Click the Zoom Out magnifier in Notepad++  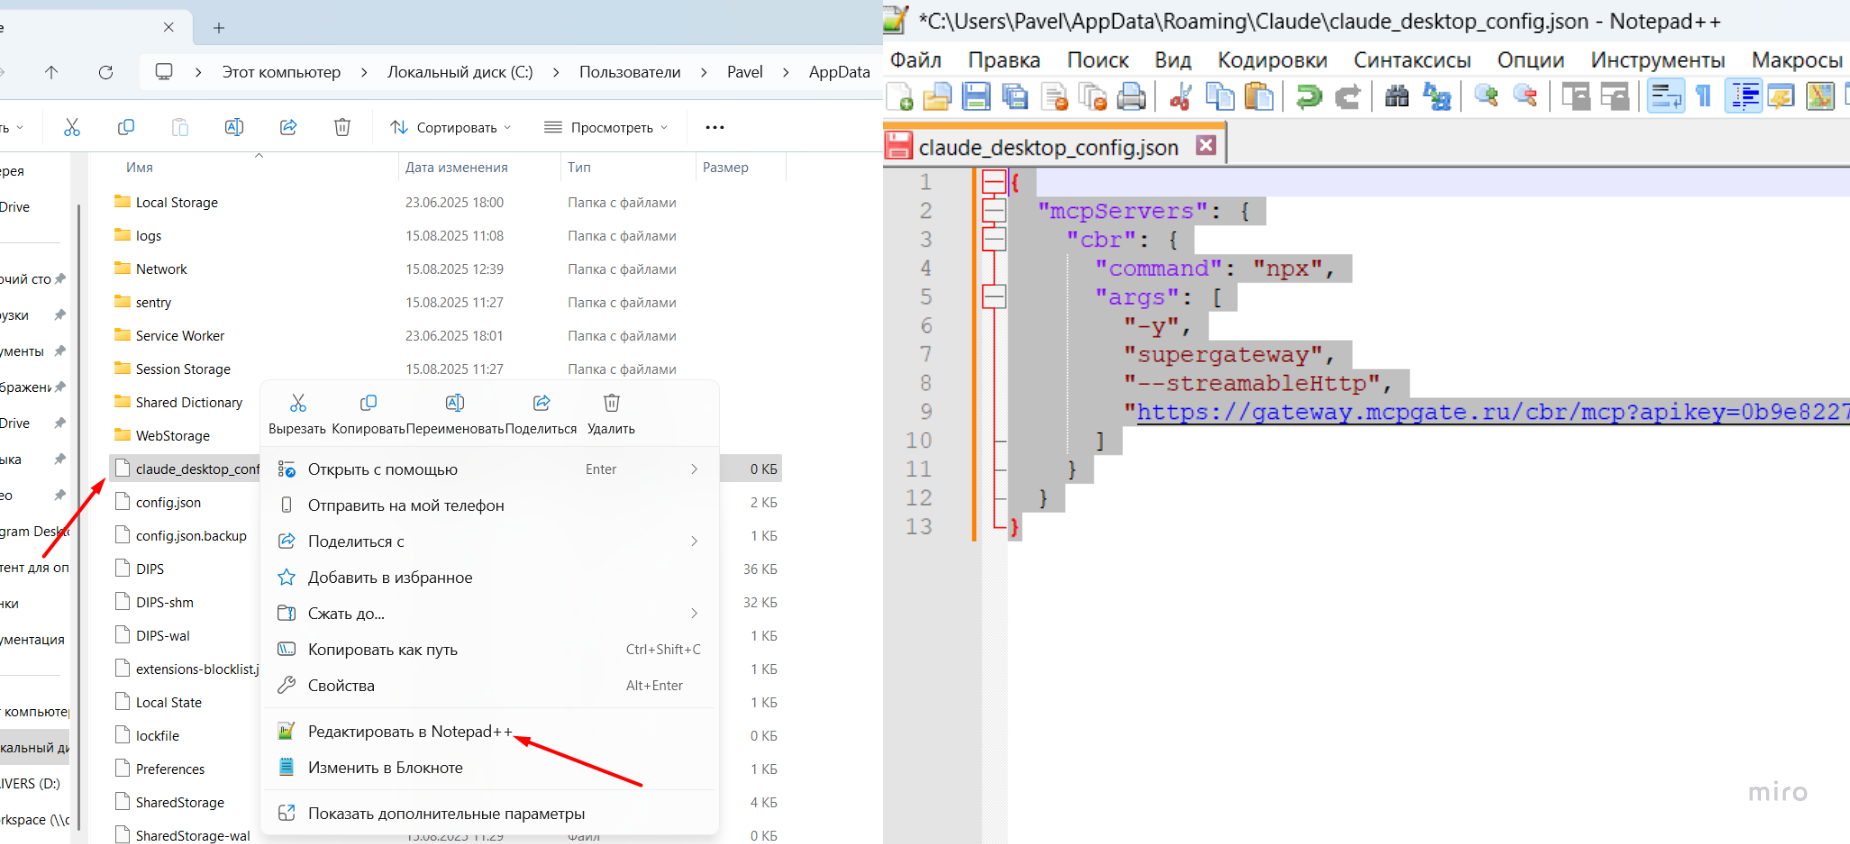(x=1525, y=97)
